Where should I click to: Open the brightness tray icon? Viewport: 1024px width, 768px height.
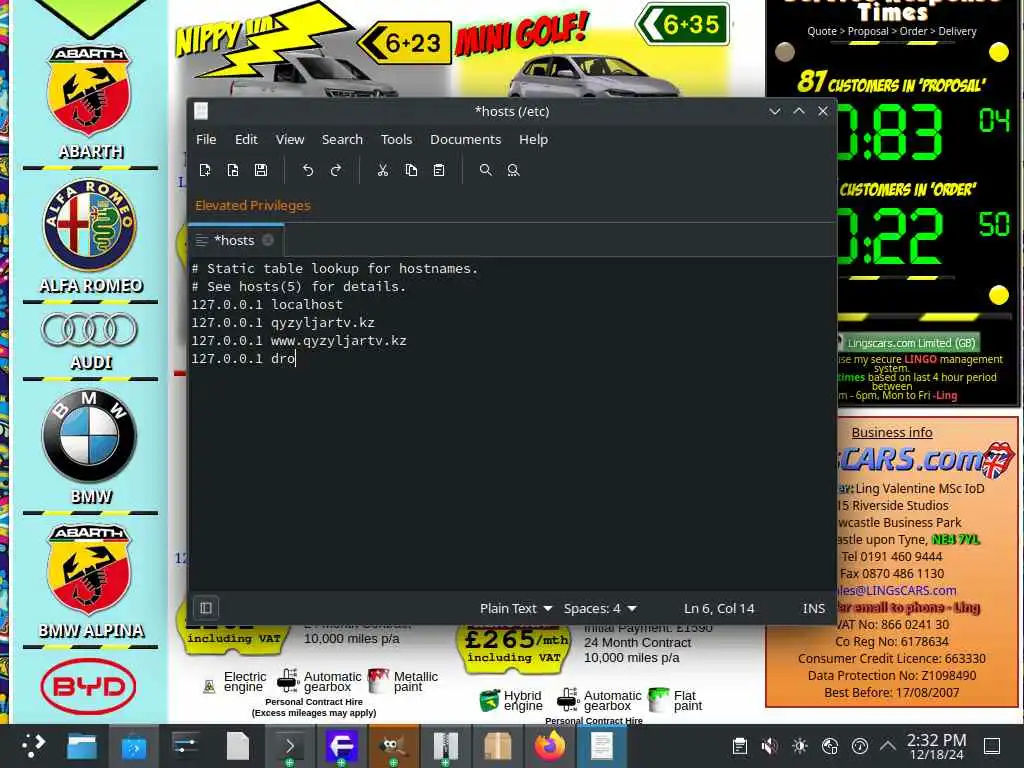click(x=800, y=746)
